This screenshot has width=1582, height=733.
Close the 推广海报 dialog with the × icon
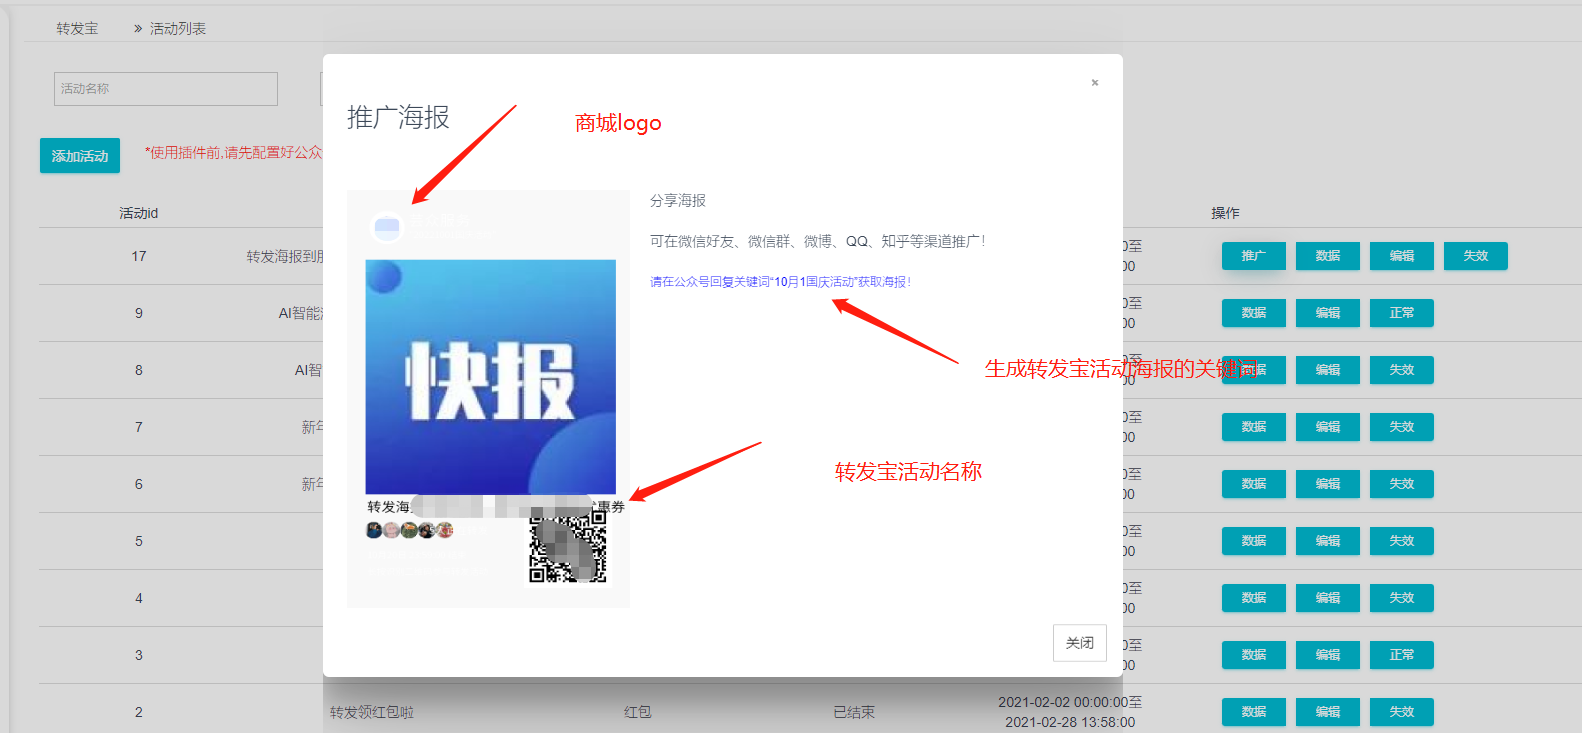(x=1095, y=83)
